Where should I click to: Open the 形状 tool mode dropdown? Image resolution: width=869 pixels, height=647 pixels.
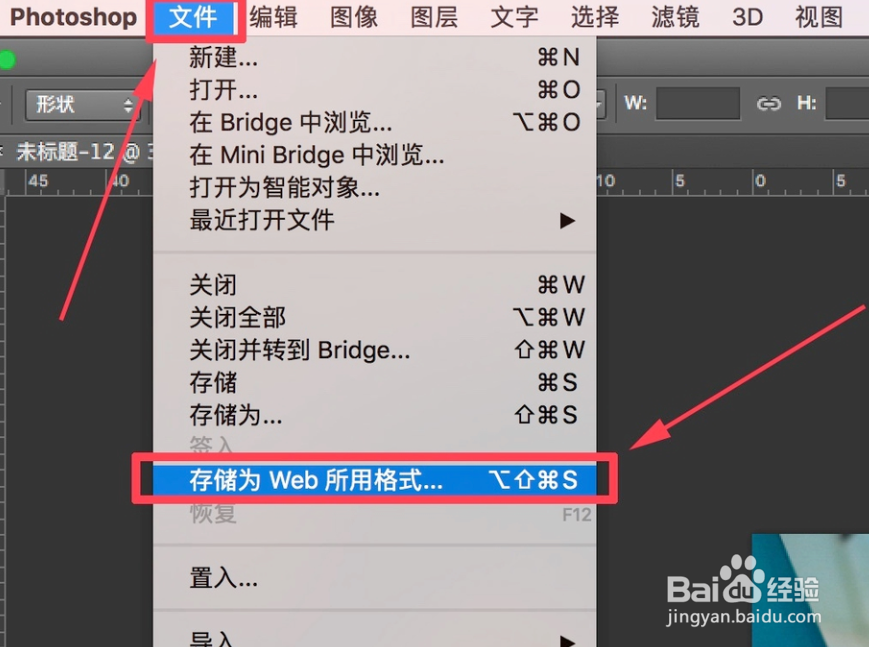click(x=83, y=104)
